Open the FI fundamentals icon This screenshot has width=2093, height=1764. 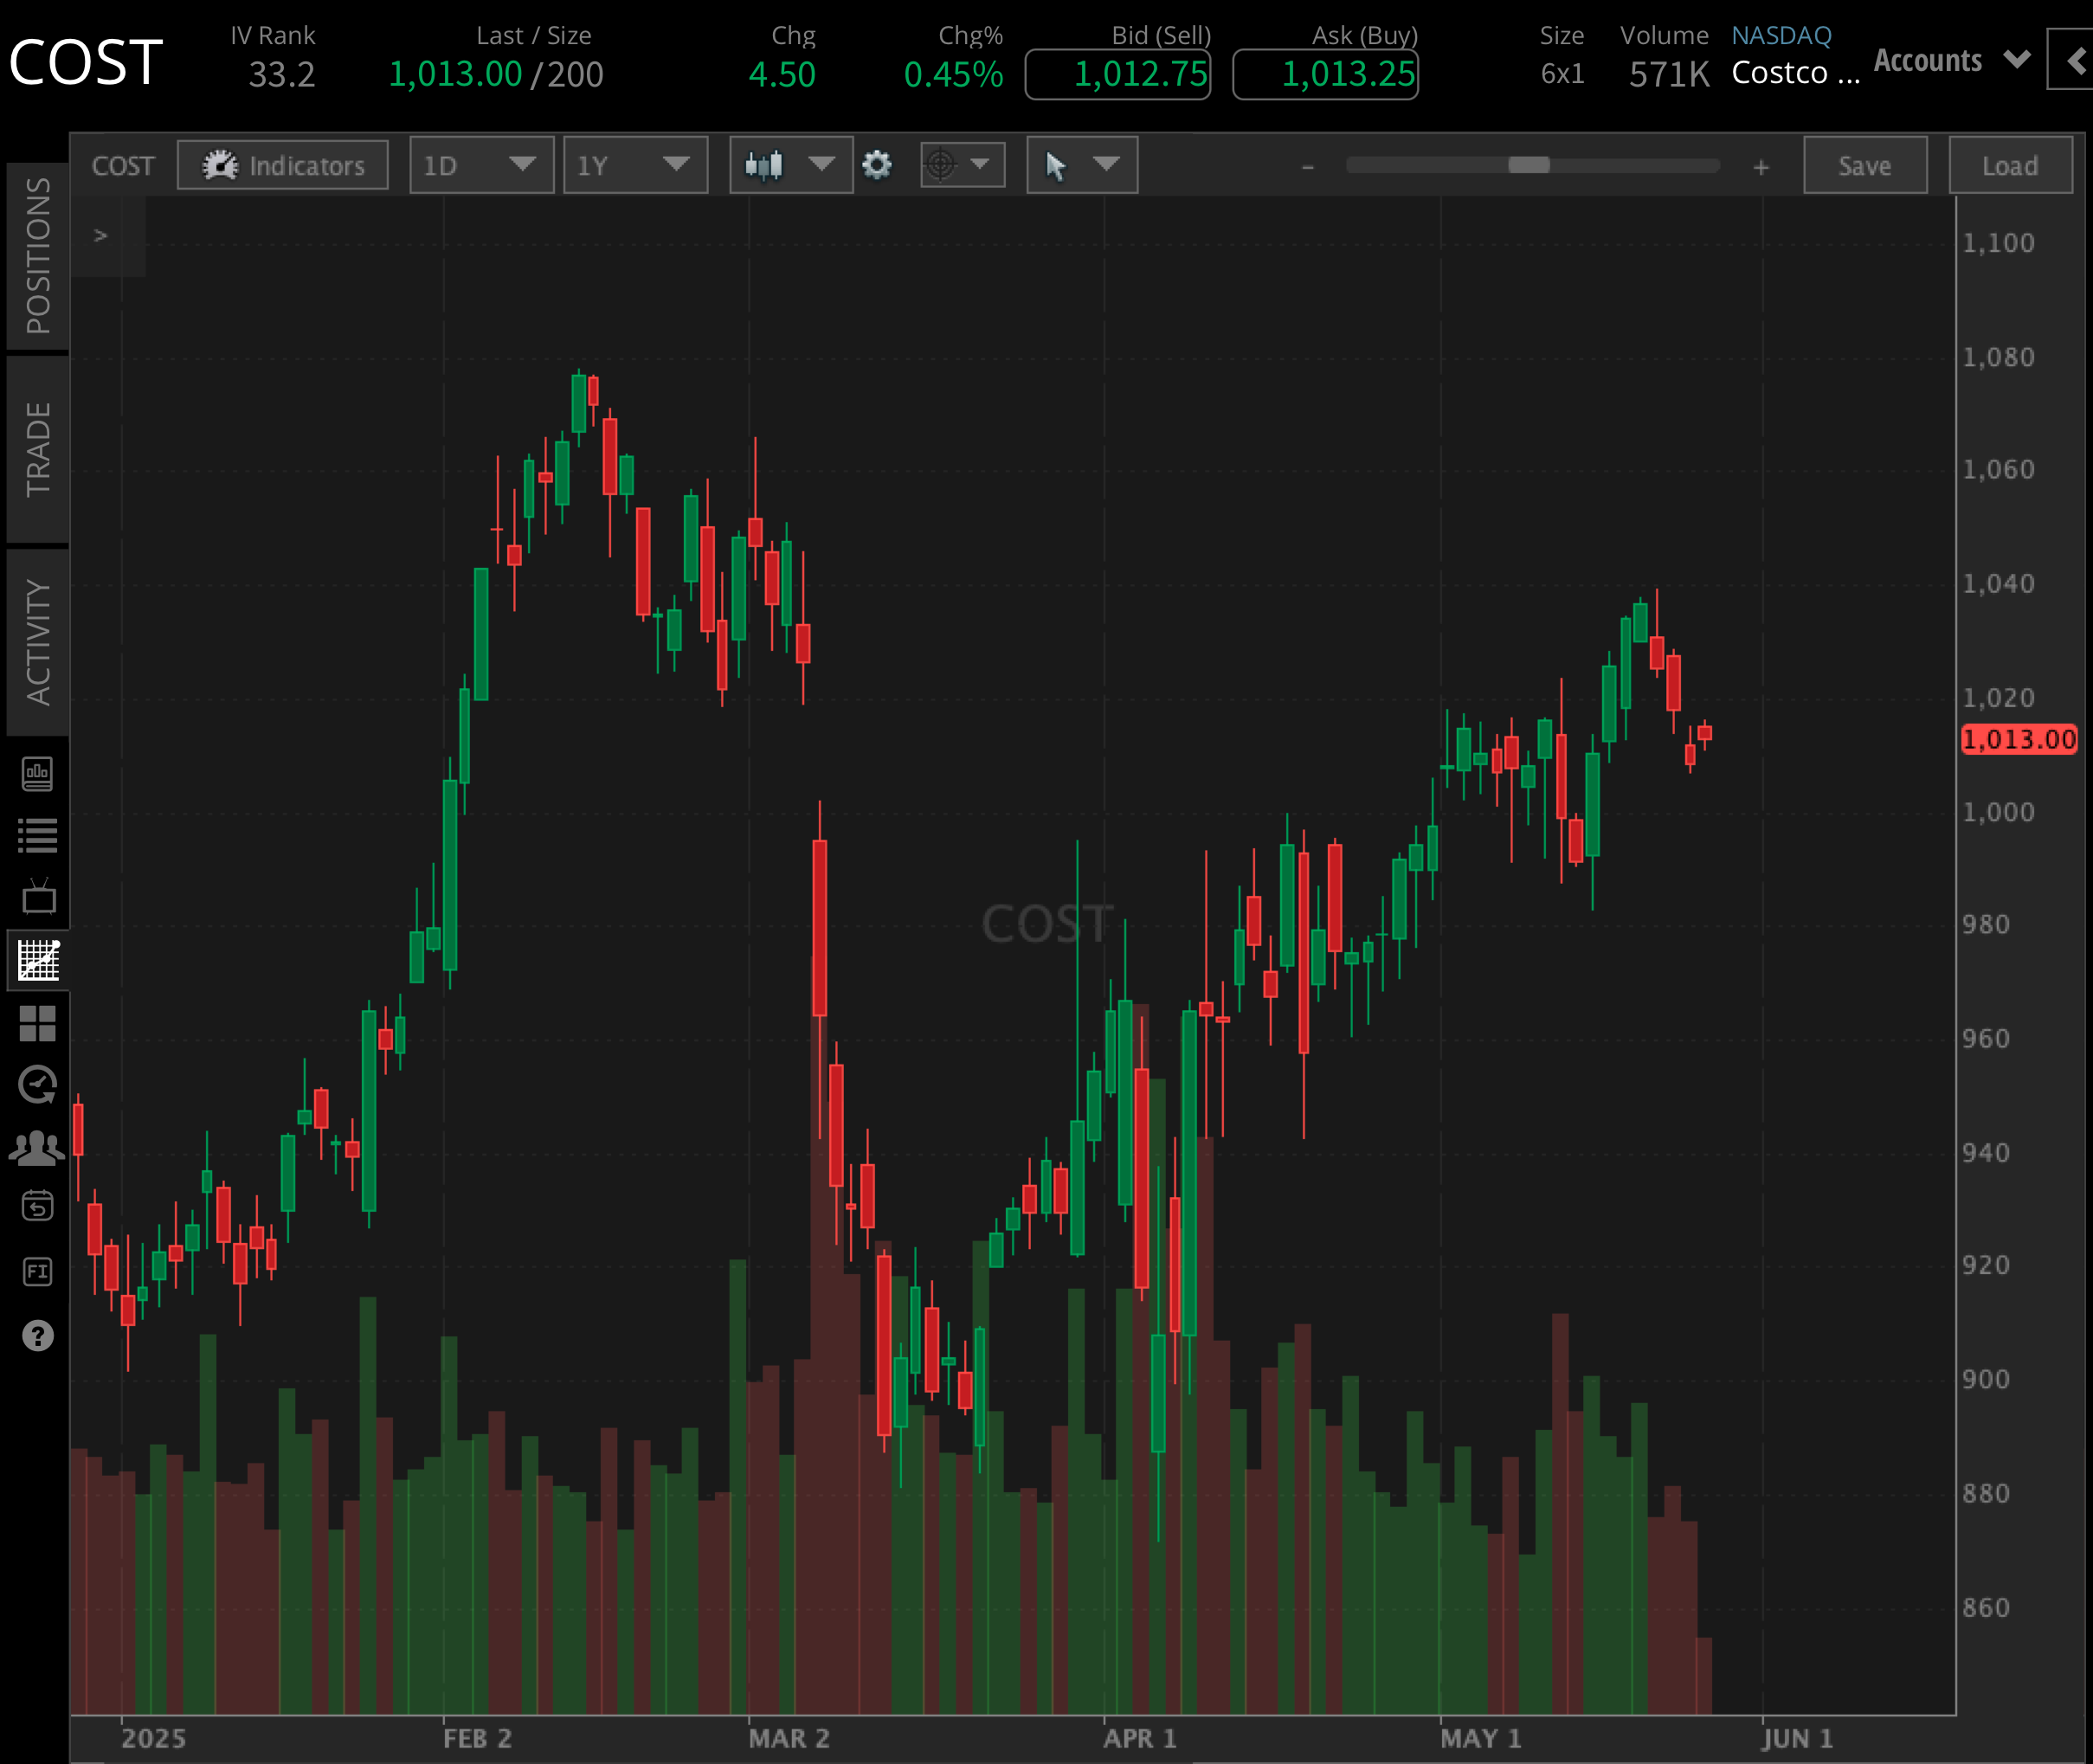point(39,1268)
